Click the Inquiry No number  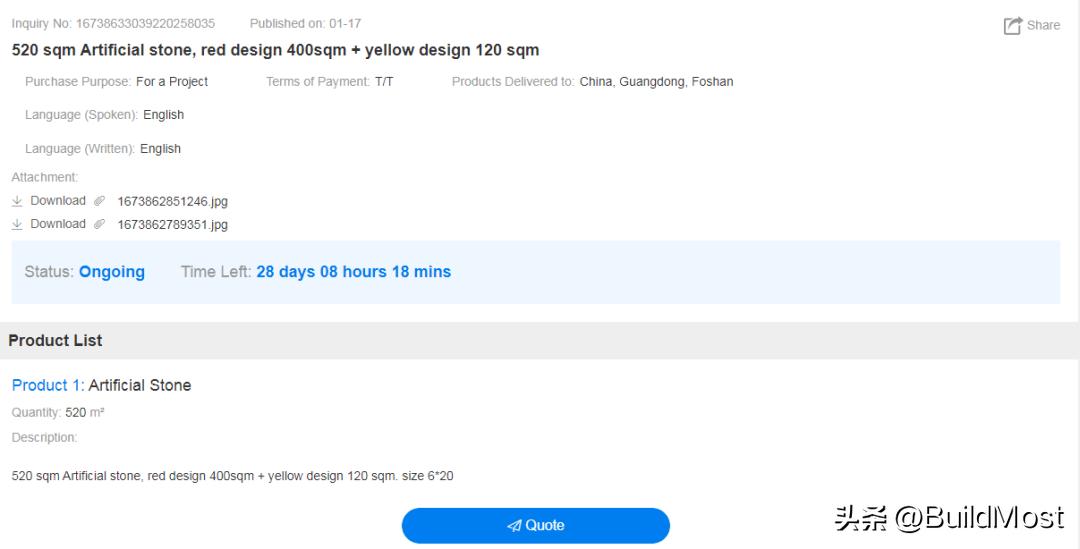click(145, 23)
